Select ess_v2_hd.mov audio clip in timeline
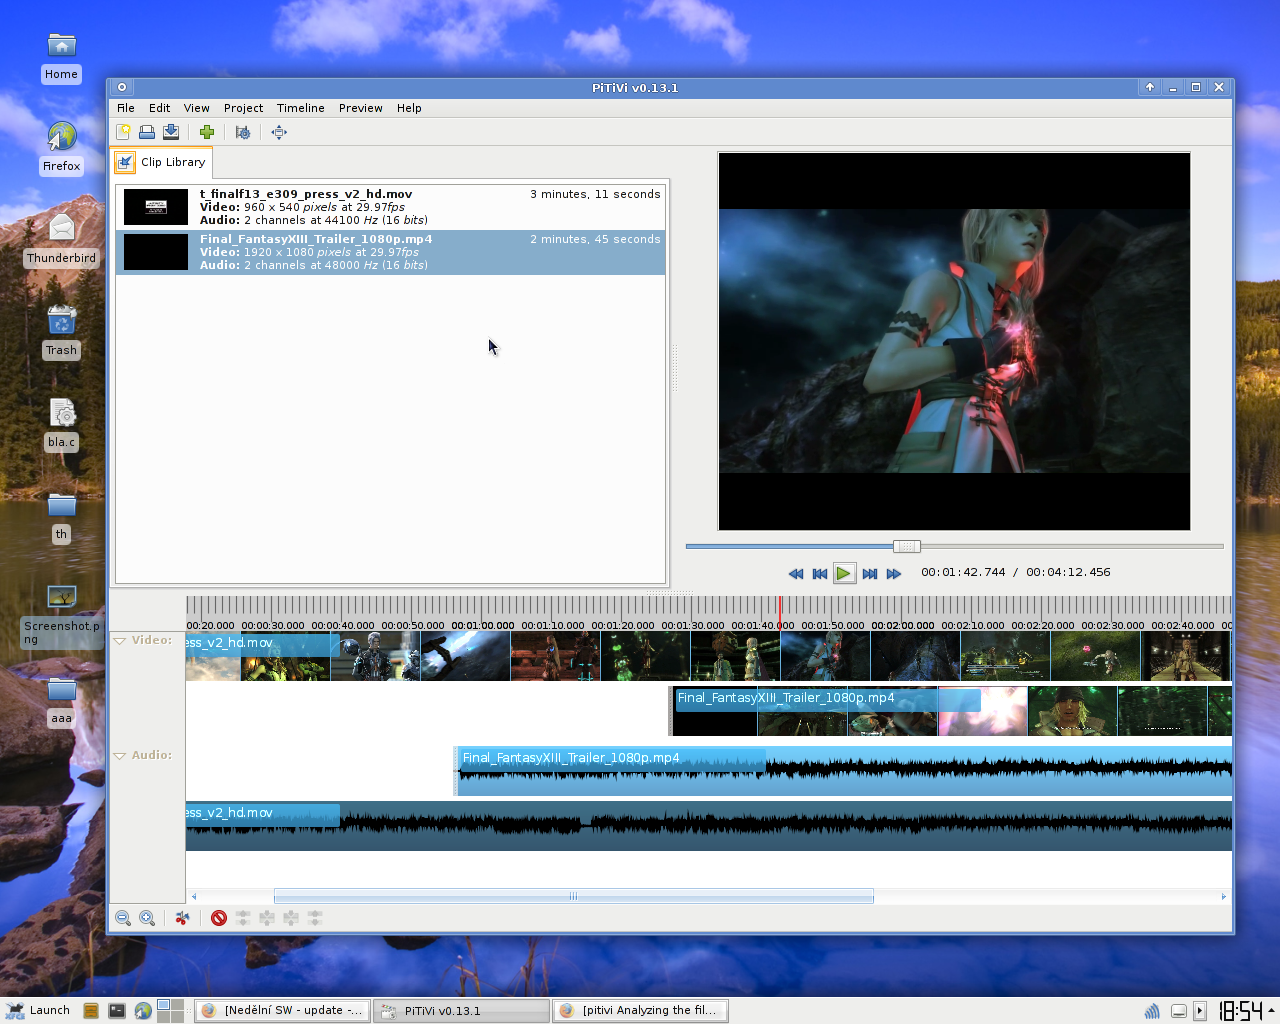Image resolution: width=1280 pixels, height=1024 pixels. point(709,826)
